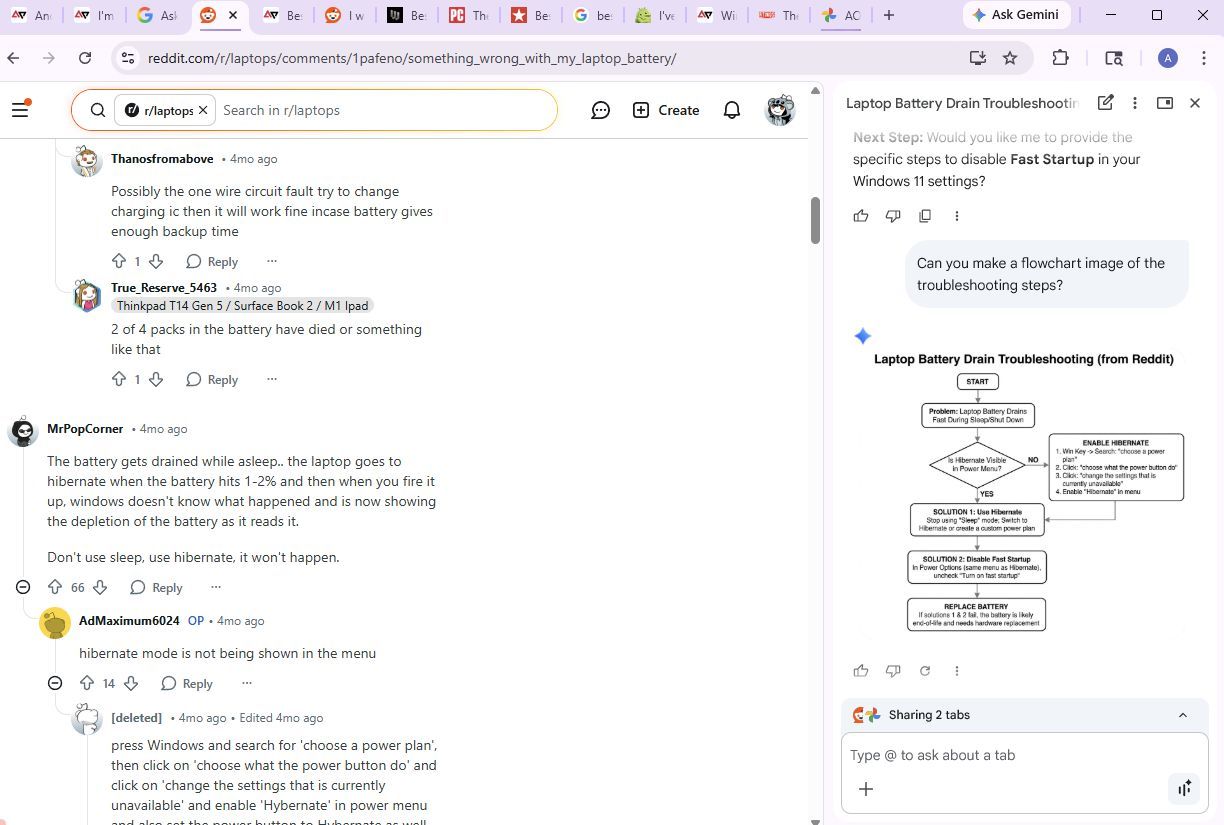
Task: Click the Type @ to ask input
Action: pos(1024,755)
